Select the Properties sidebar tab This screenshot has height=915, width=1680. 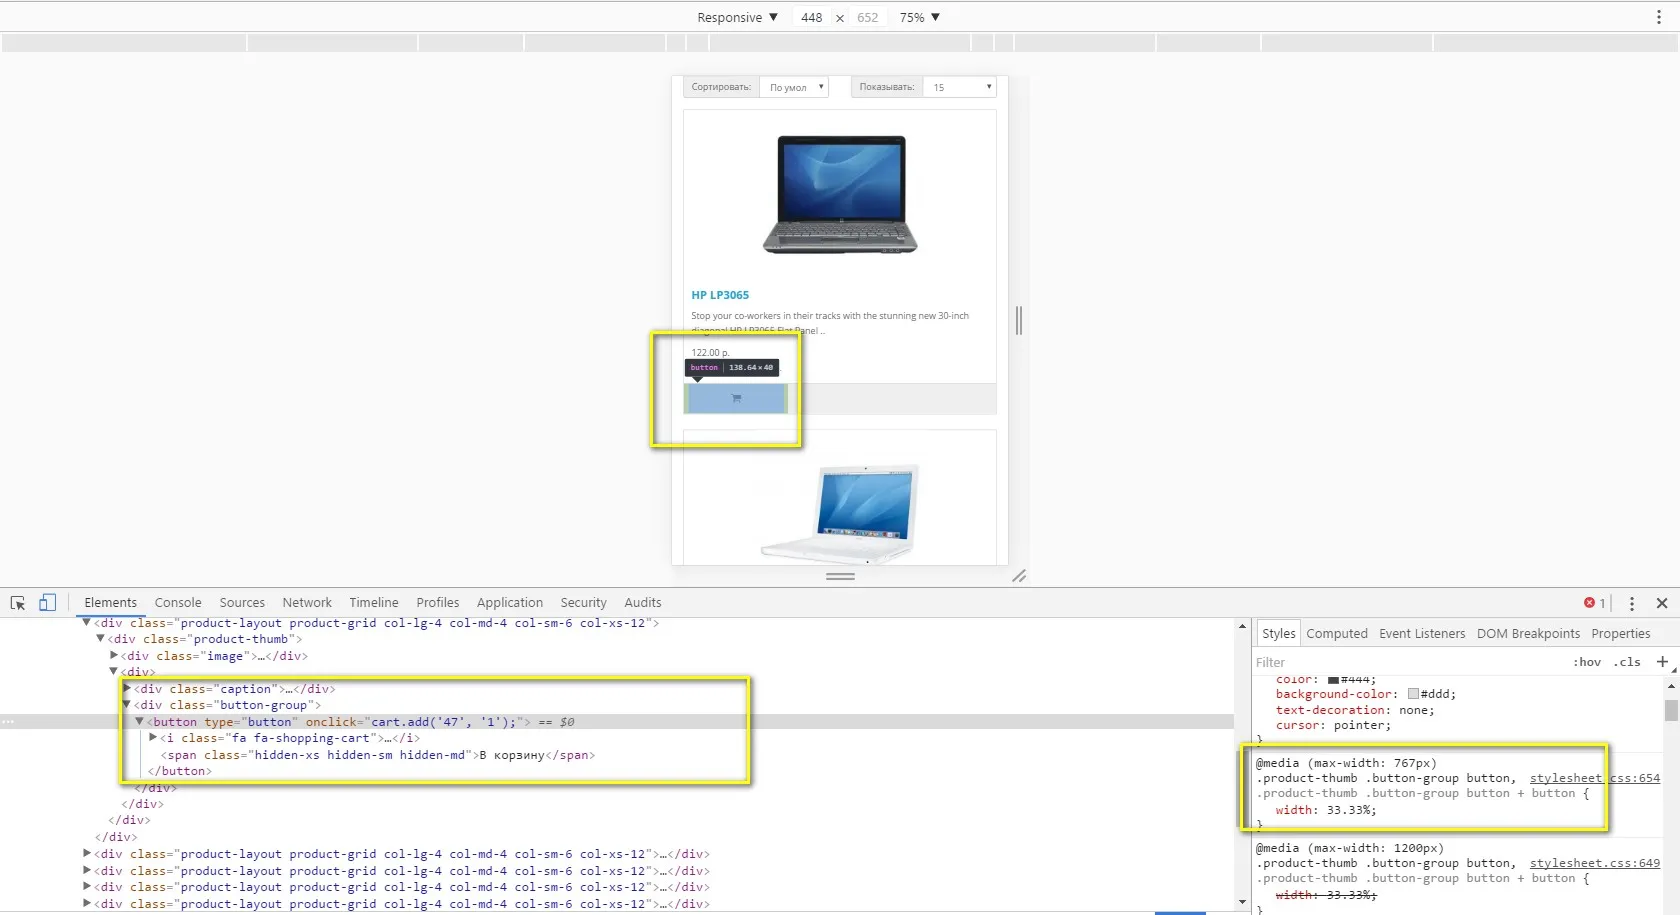(1621, 634)
